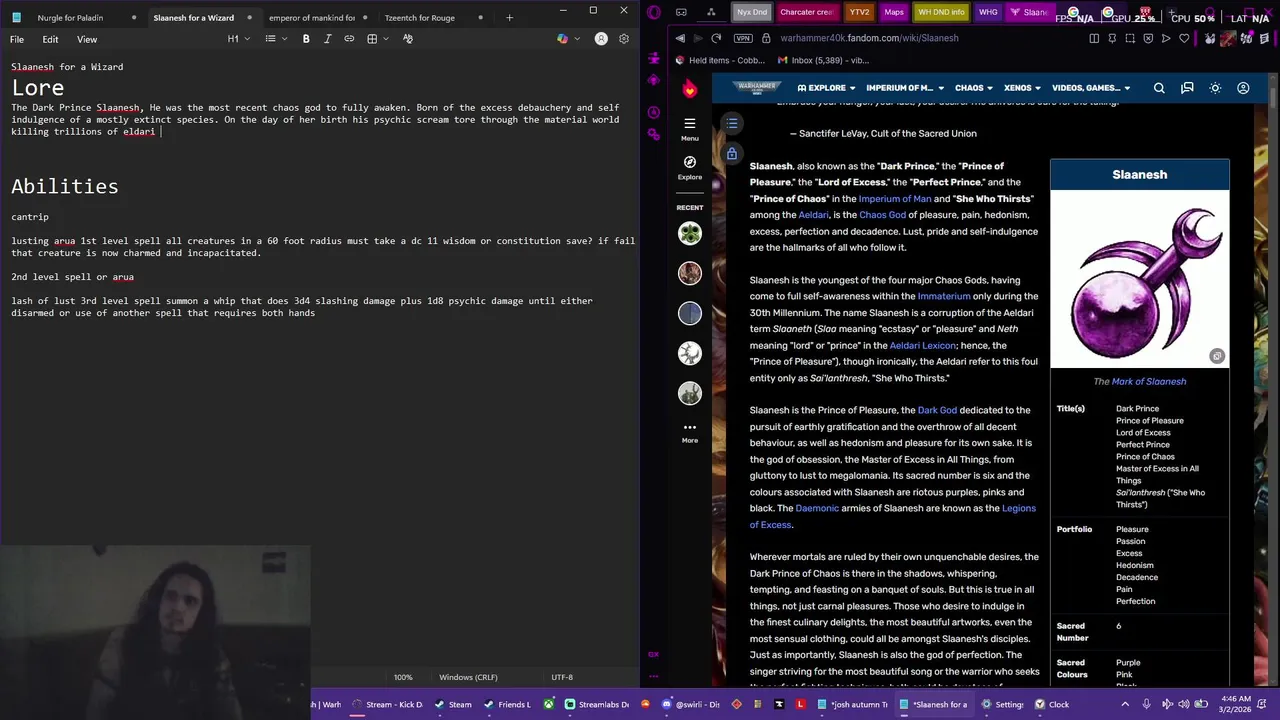Open the account profile icon in Notepad
Viewport: 1280px width, 720px height.
(601, 39)
